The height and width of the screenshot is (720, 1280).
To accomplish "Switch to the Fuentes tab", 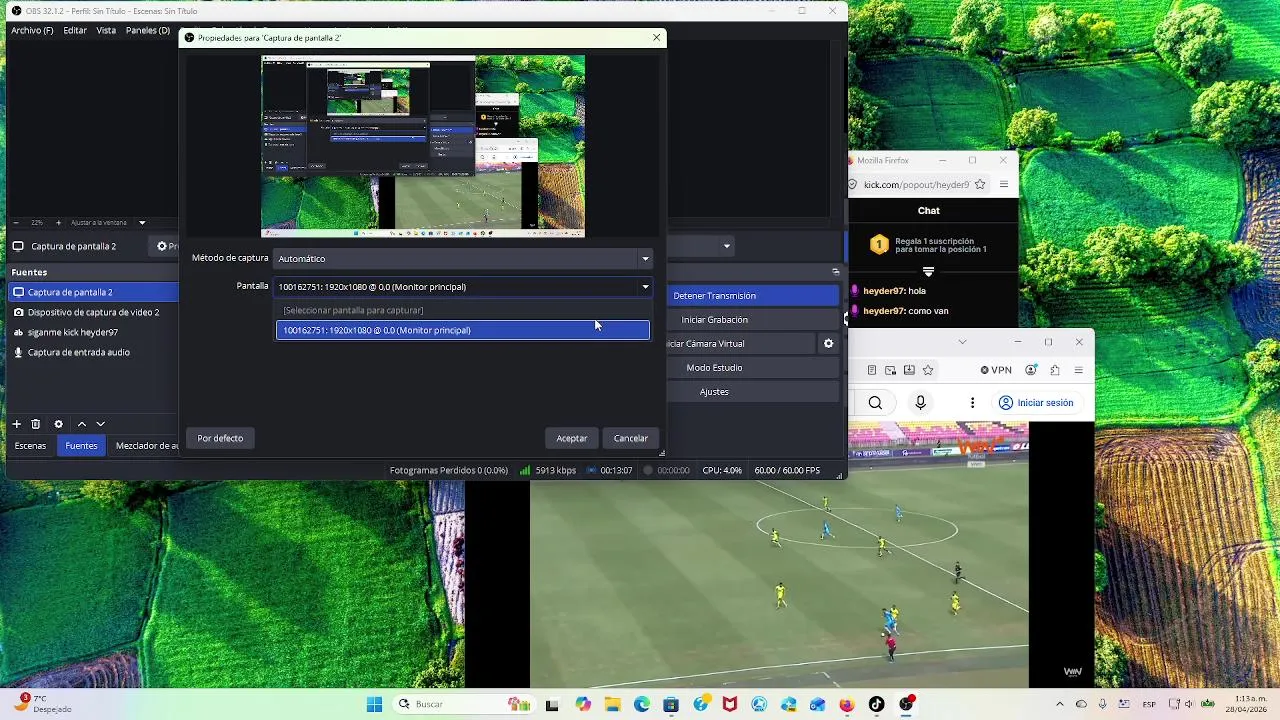I will click(x=81, y=446).
